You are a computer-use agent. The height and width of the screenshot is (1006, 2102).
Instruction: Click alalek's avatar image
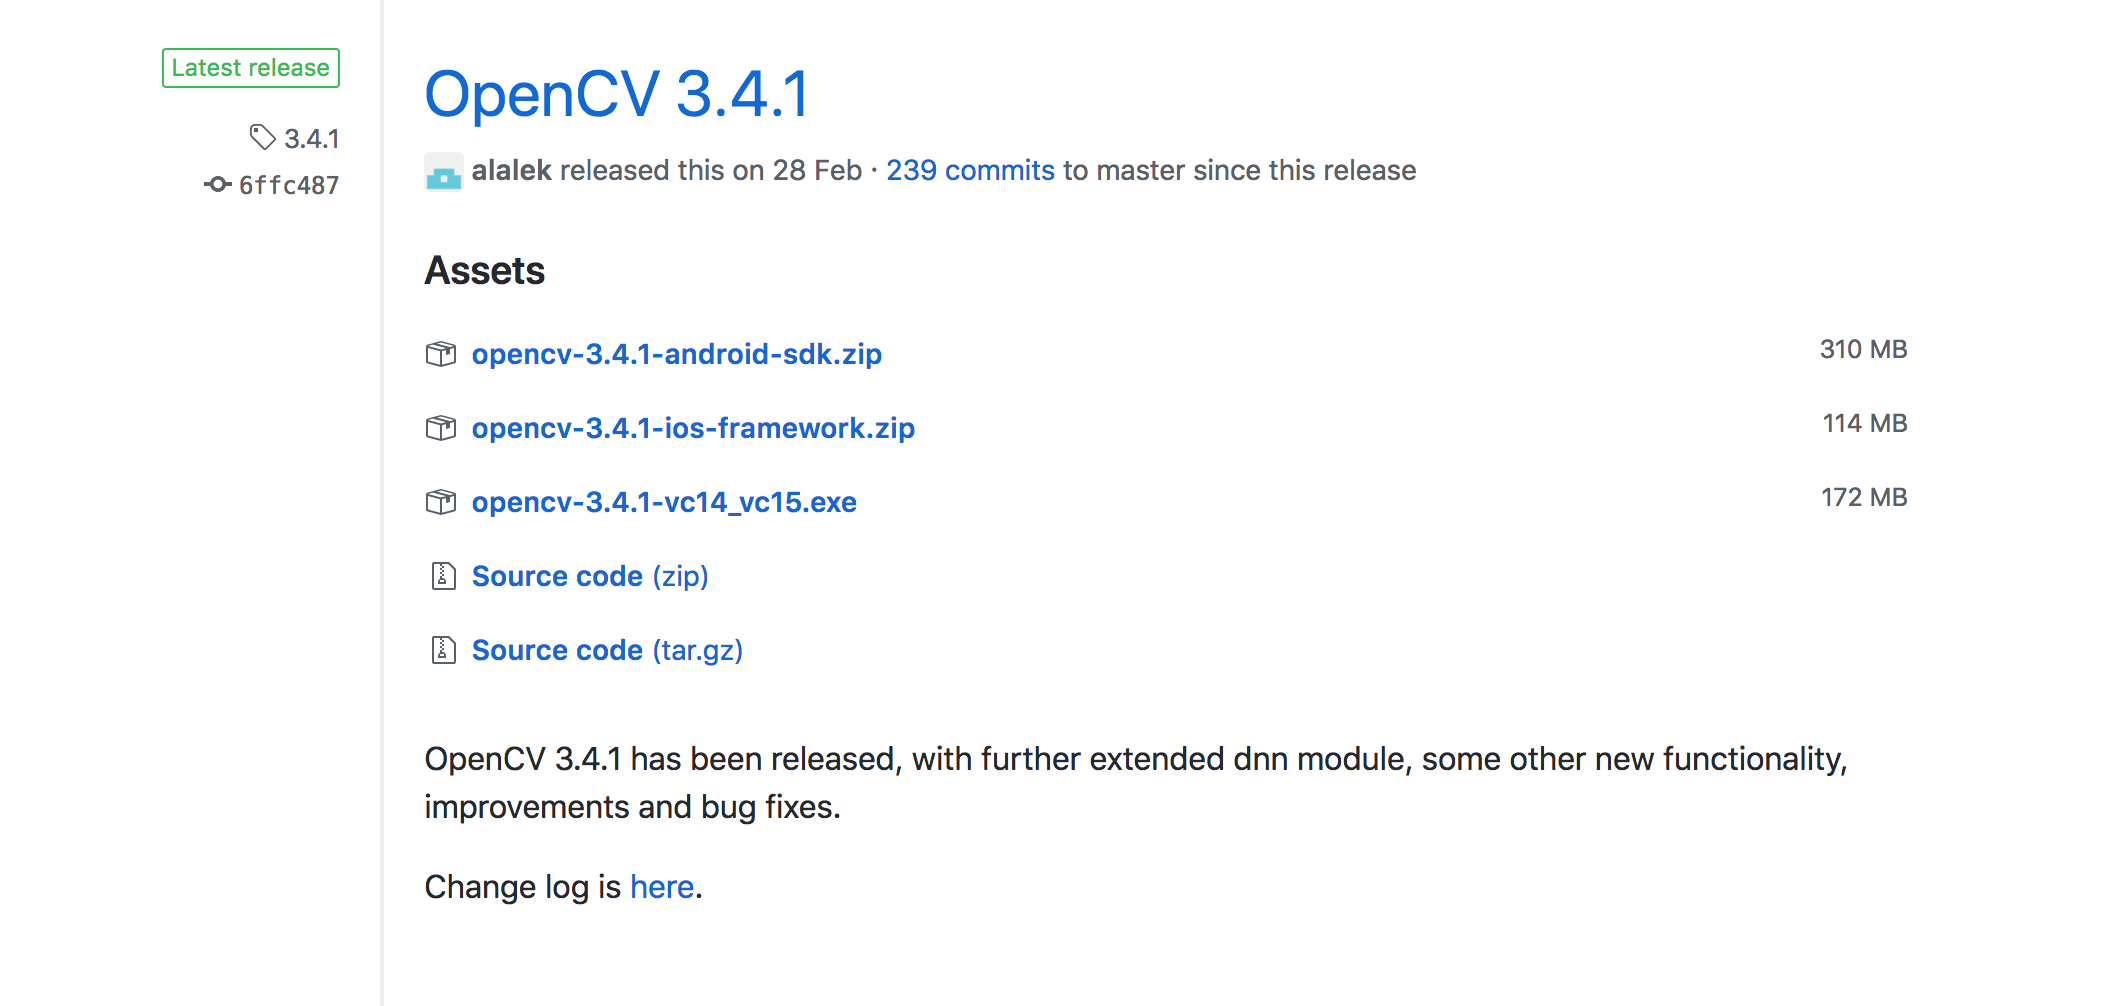click(x=443, y=171)
